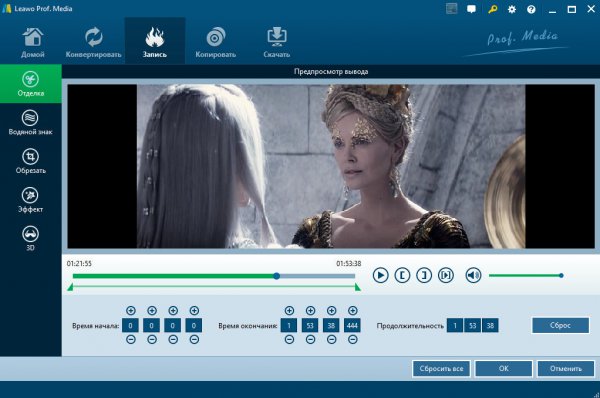Screen dimensions: 600x398
Task: Adjust the volume slider
Action: tap(525, 276)
